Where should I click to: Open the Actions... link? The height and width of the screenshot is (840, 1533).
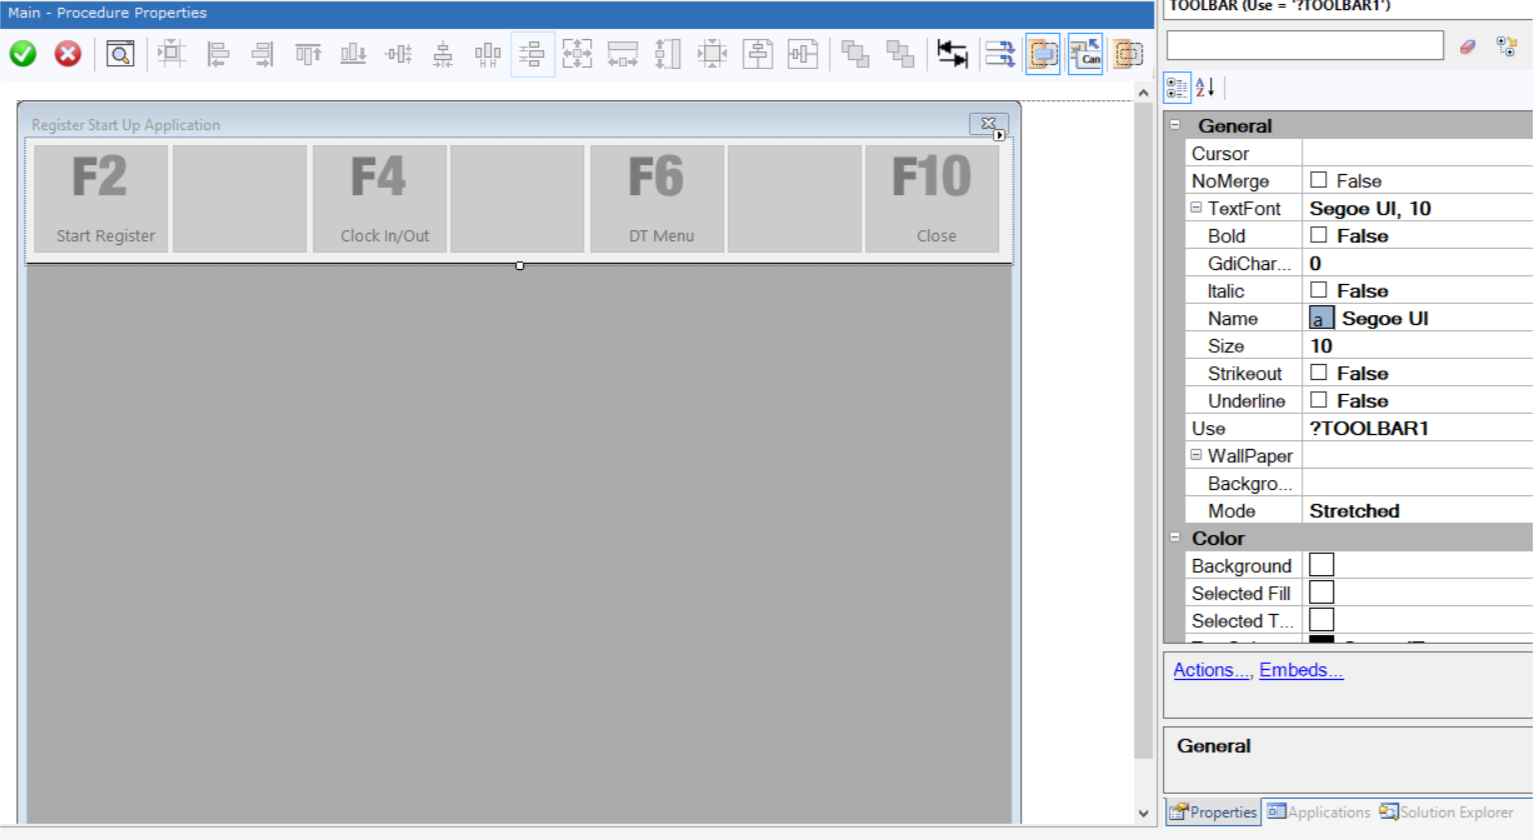(x=1211, y=670)
